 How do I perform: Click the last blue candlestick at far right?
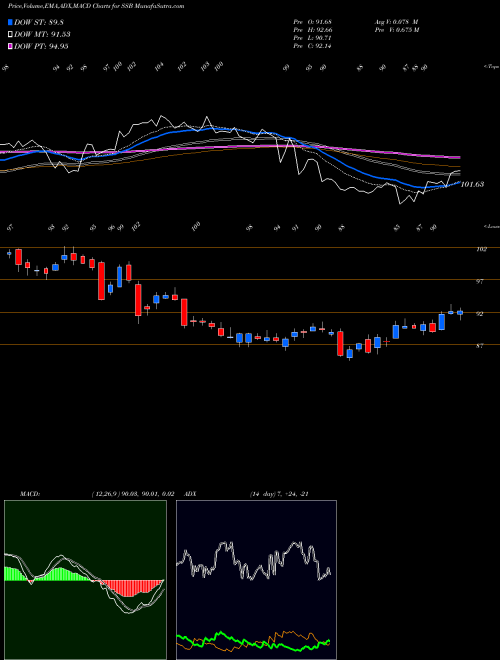460,313
